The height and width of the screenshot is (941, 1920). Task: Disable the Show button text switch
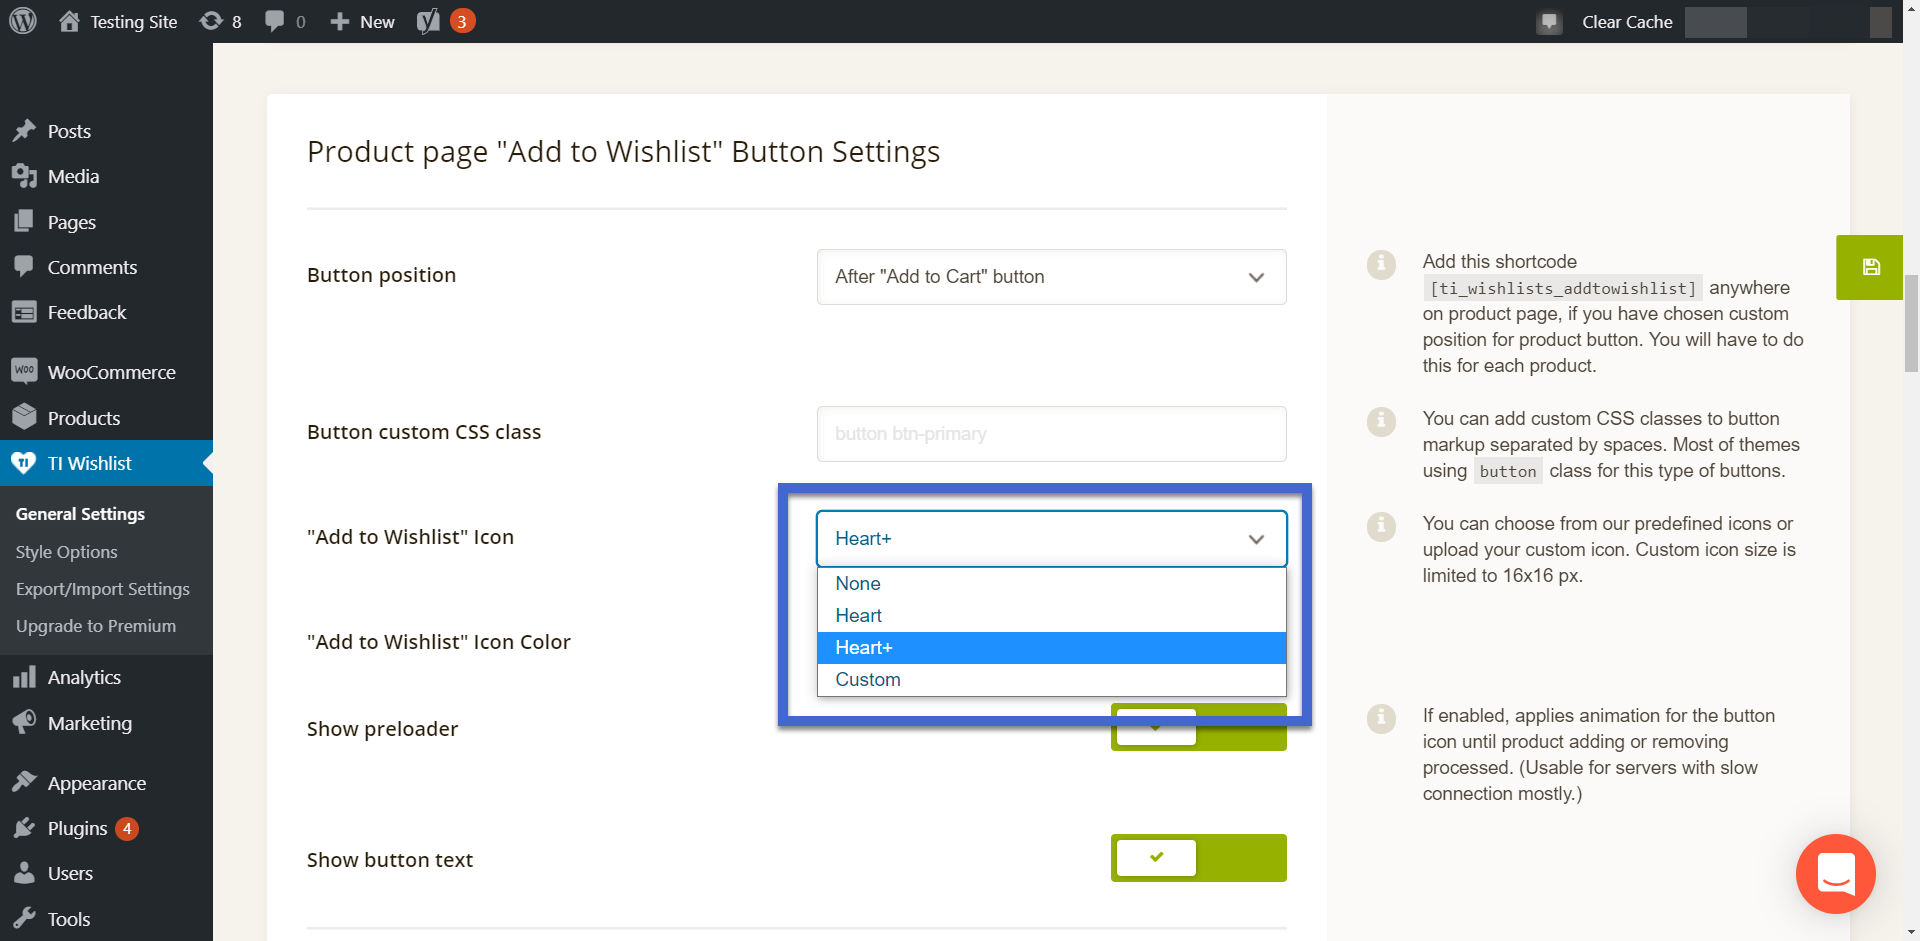click(x=1198, y=858)
